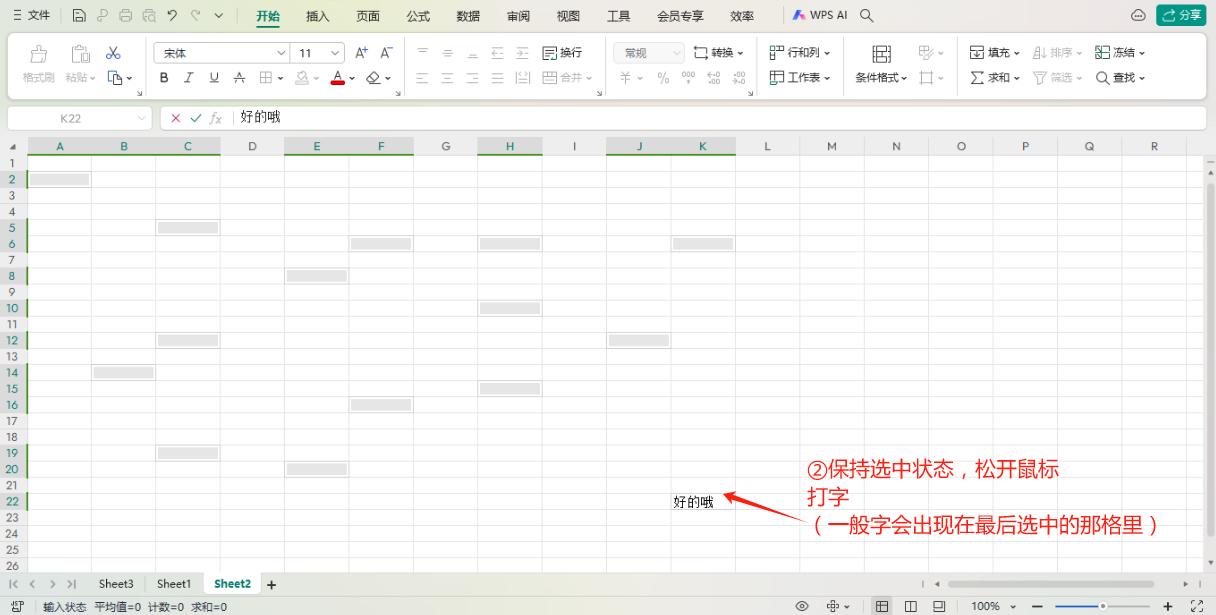Click the red font color A swatch
This screenshot has width=1216, height=615.
tap(337, 78)
